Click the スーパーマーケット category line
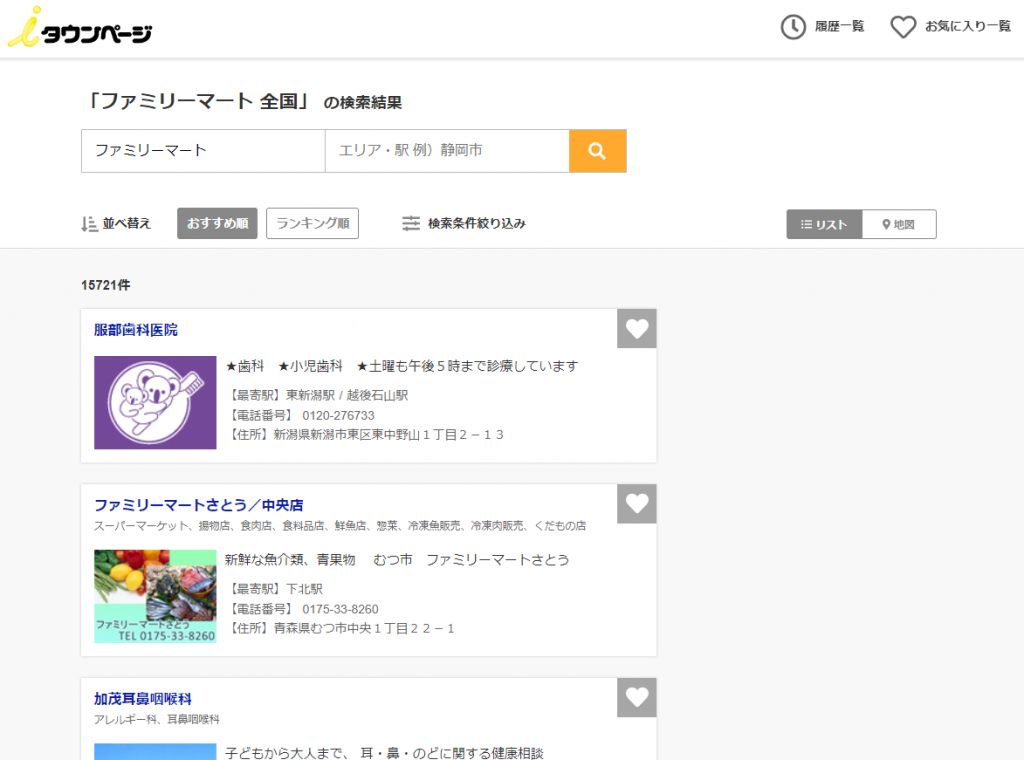 [x=340, y=526]
